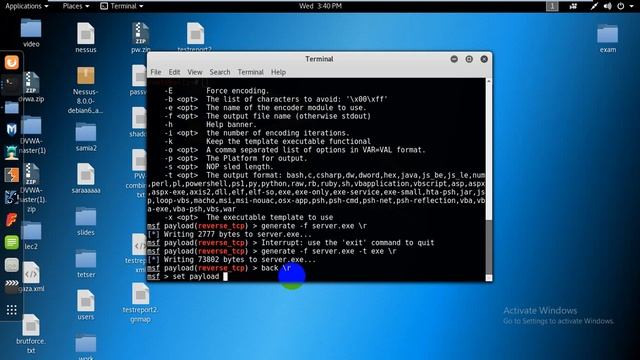Click the workspace indicator 1
This screenshot has height=360, width=640.
click(x=552, y=6)
